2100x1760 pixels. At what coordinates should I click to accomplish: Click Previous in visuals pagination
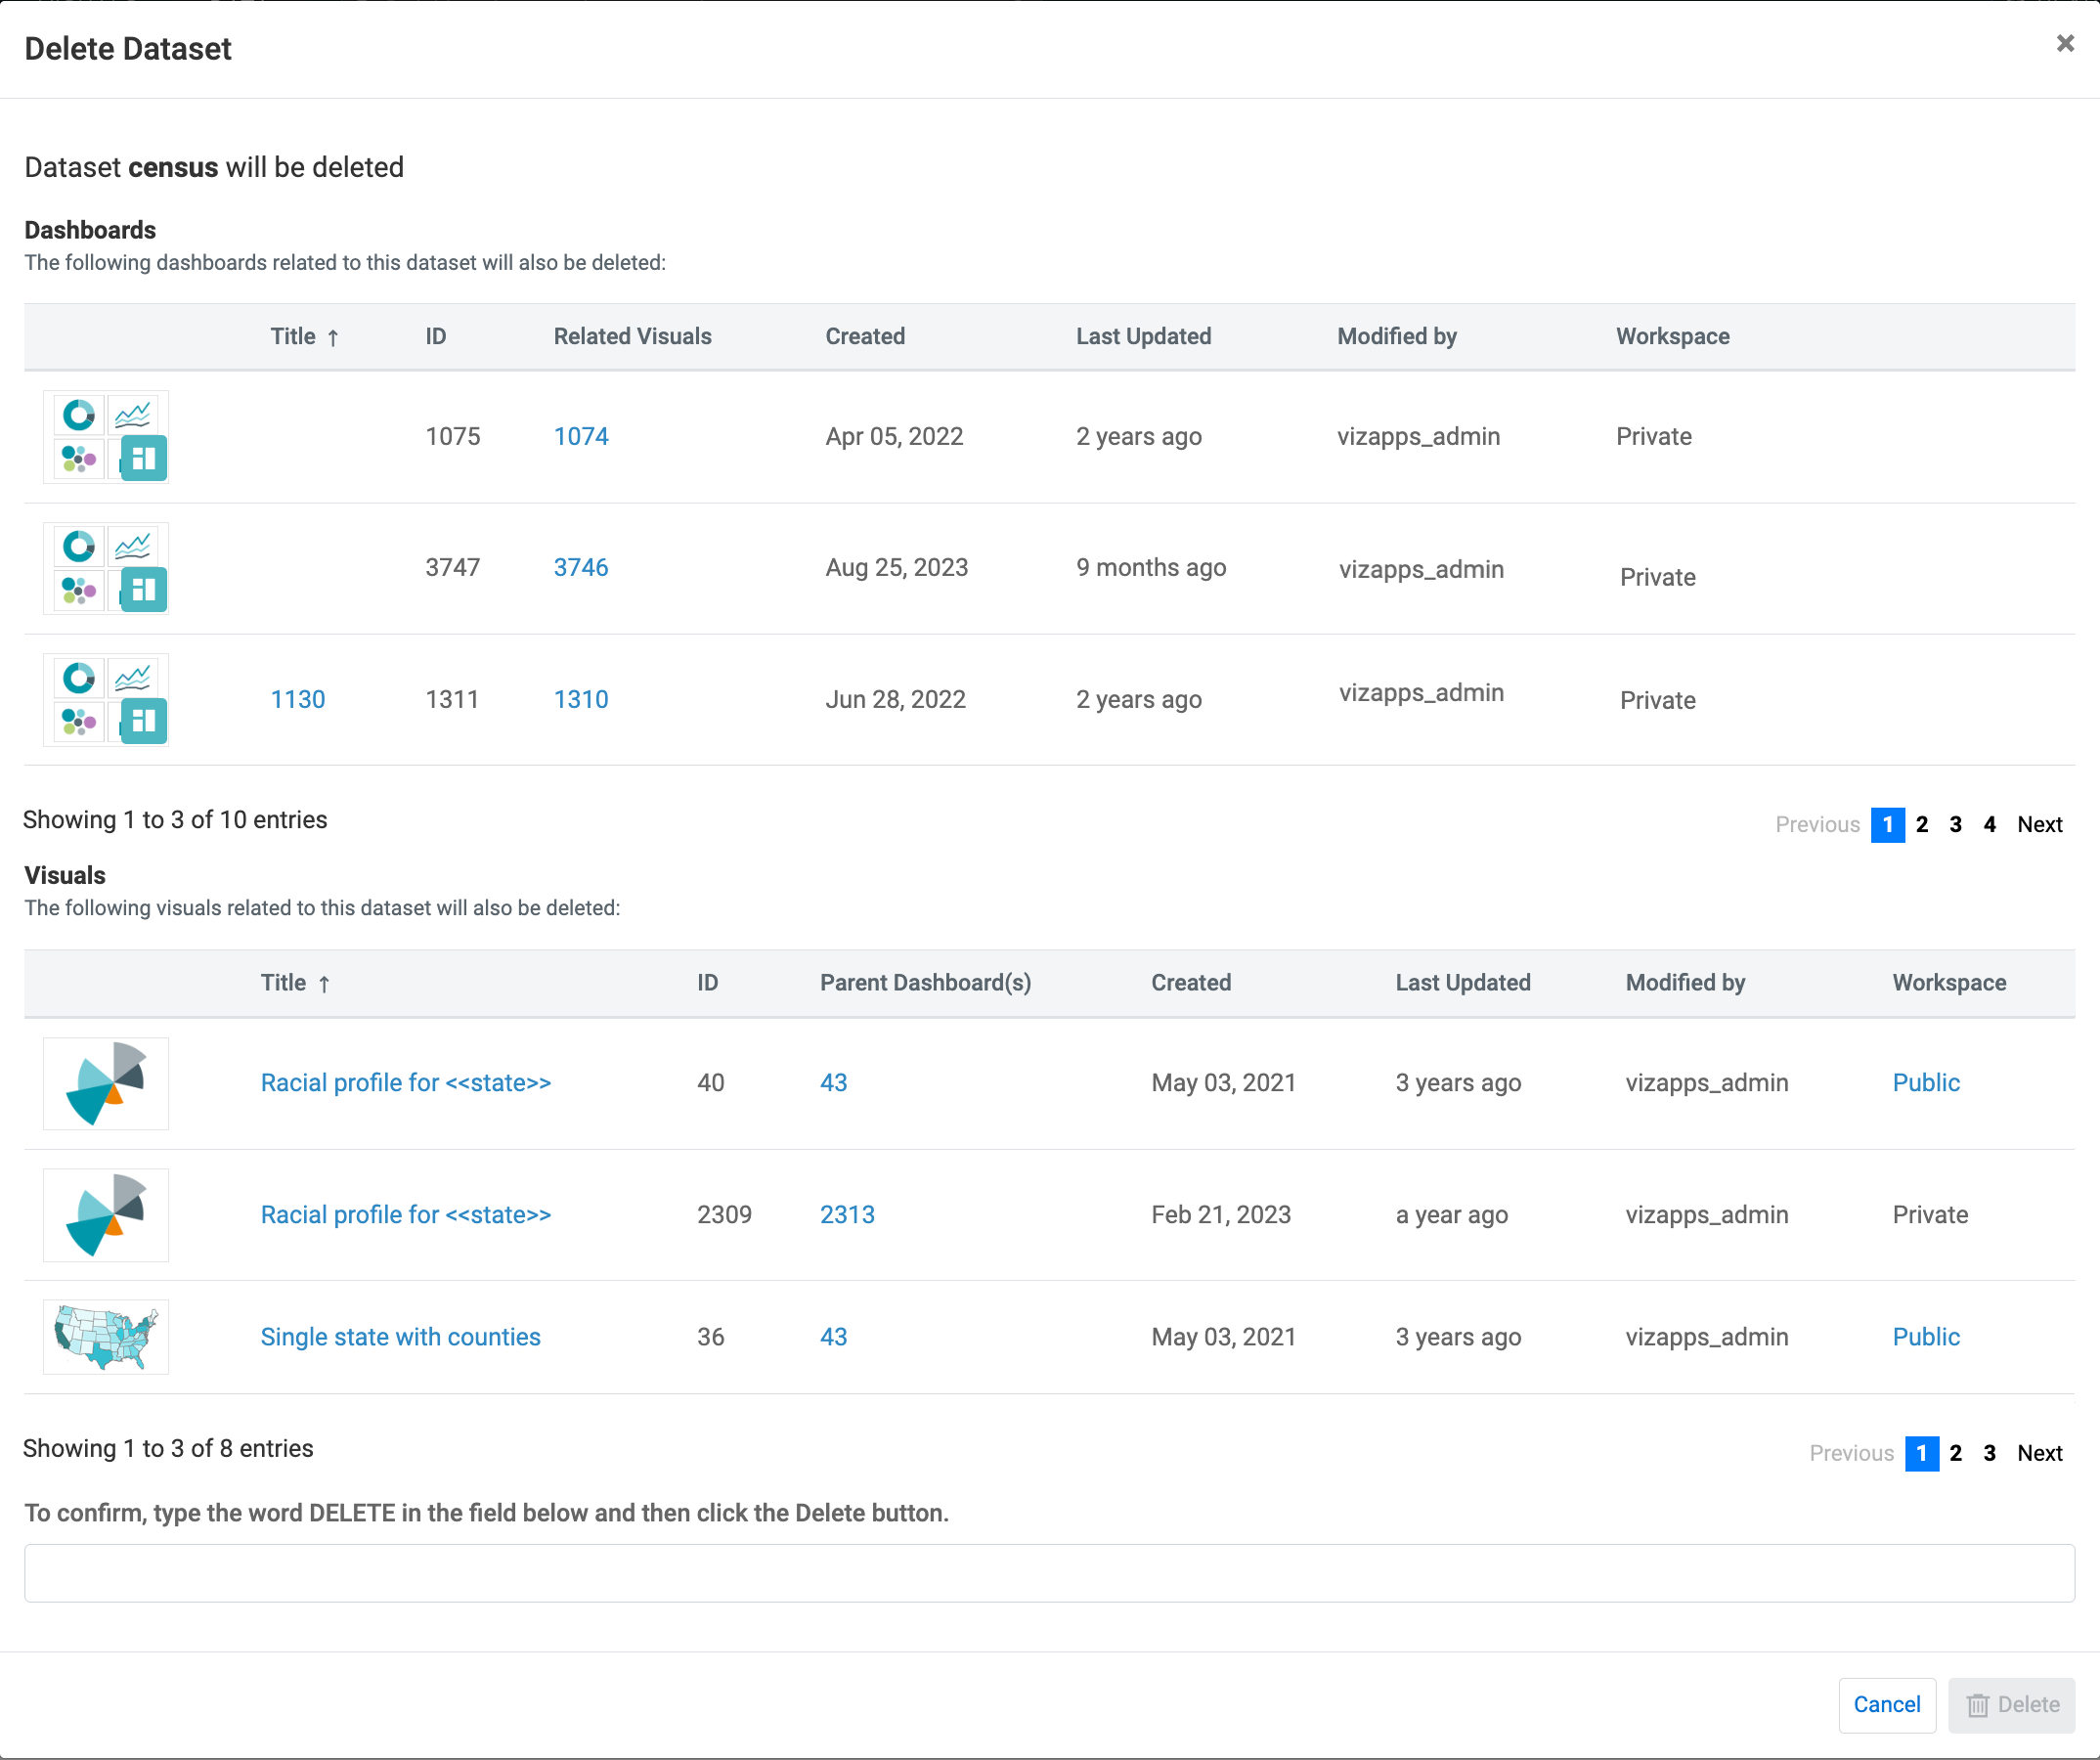click(x=1851, y=1454)
